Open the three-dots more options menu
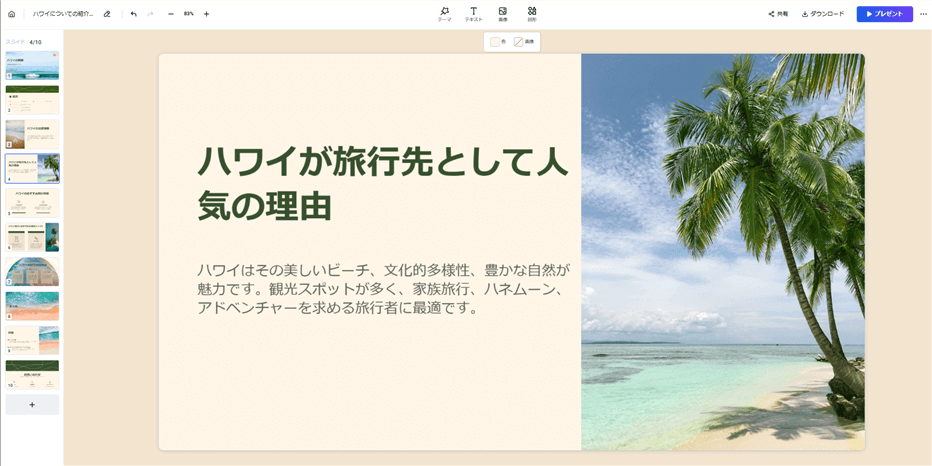The width and height of the screenshot is (932, 466). pos(923,14)
